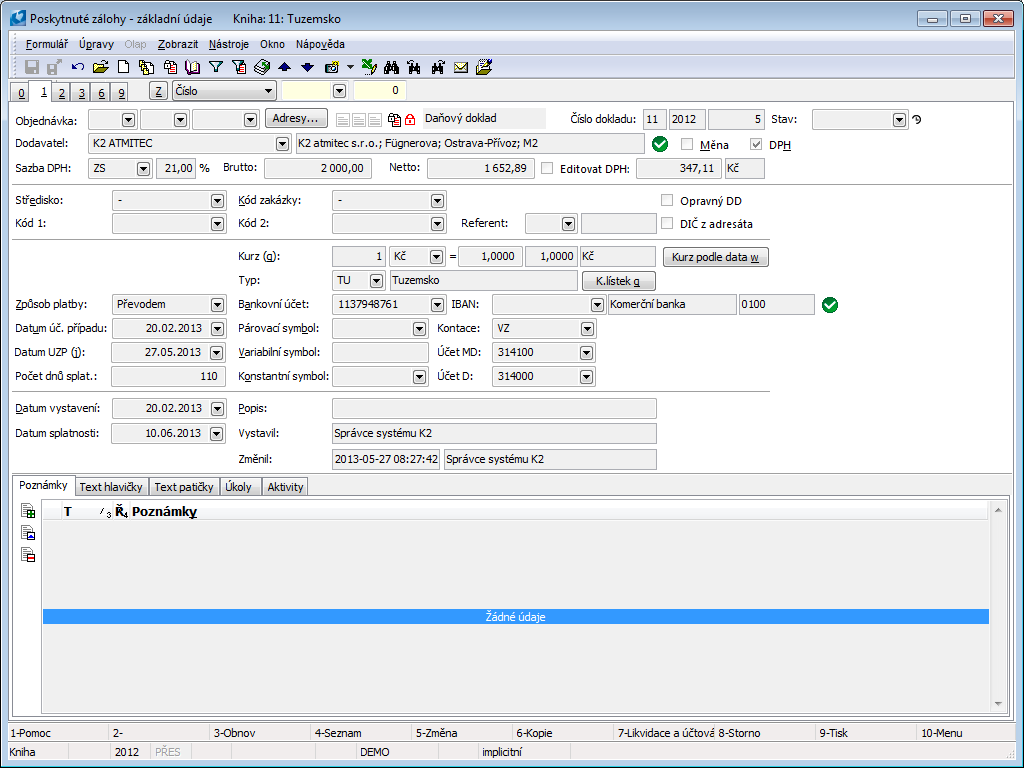The height and width of the screenshot is (768, 1024).
Task: Switch to the Text hlavičky tab
Action: pyautogui.click(x=112, y=487)
